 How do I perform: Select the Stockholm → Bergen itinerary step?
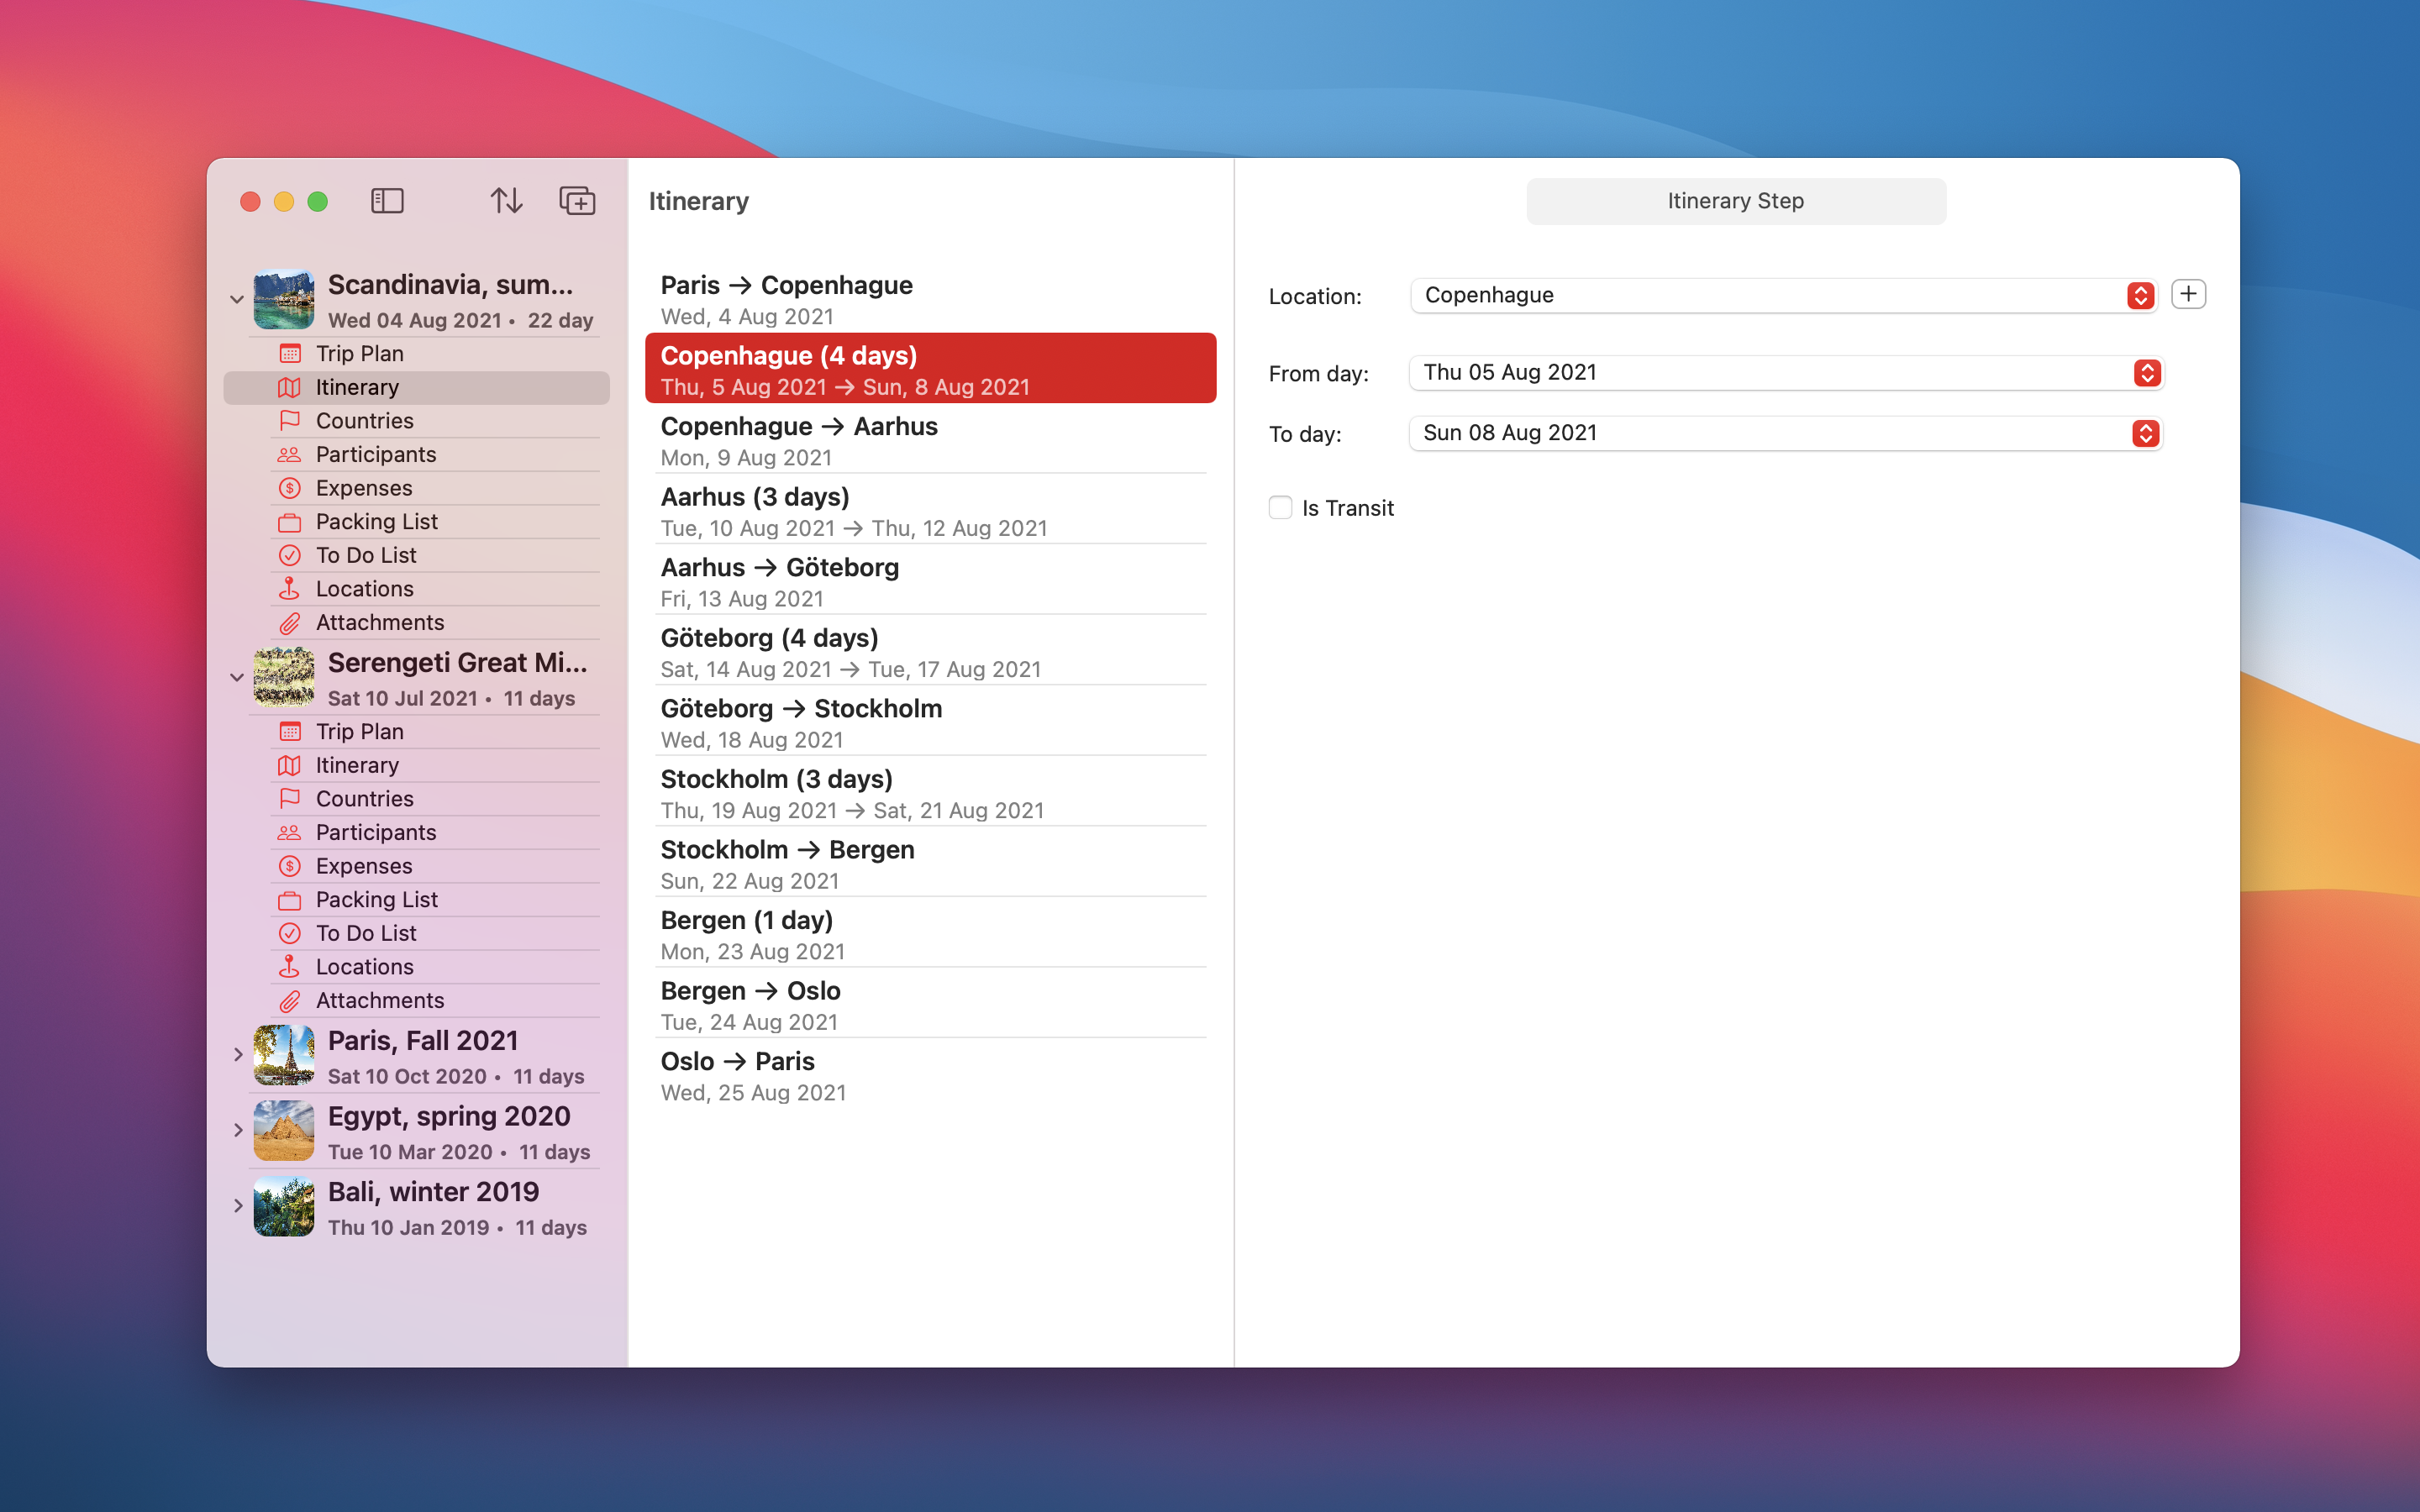click(x=930, y=863)
